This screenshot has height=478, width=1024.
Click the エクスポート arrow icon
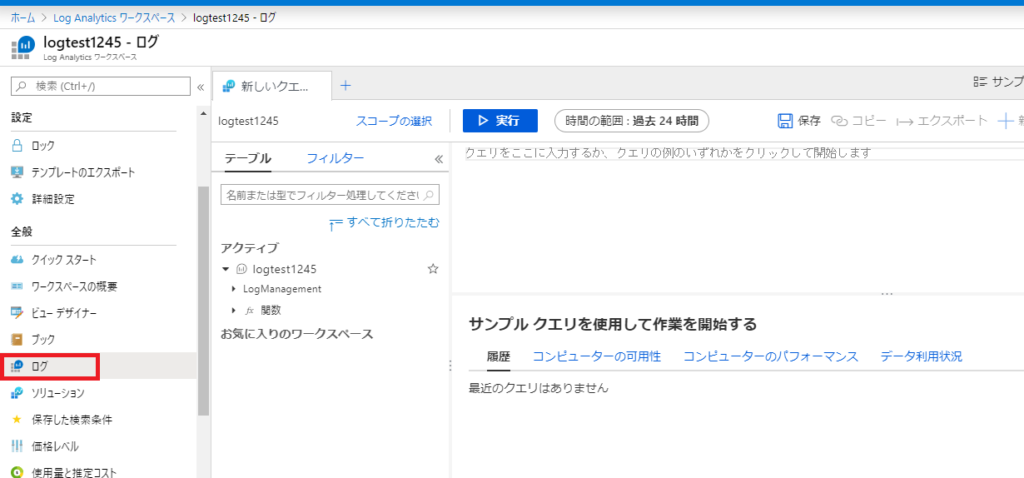pyautogui.click(x=904, y=121)
